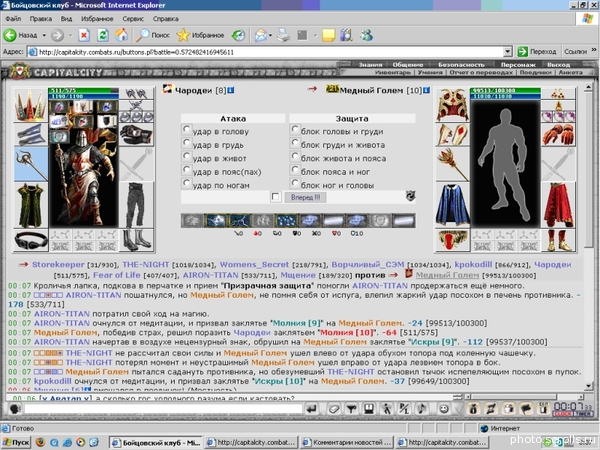Click the music note sound icon in chat bar
Viewport: 600px width, 450px height.
422,409
